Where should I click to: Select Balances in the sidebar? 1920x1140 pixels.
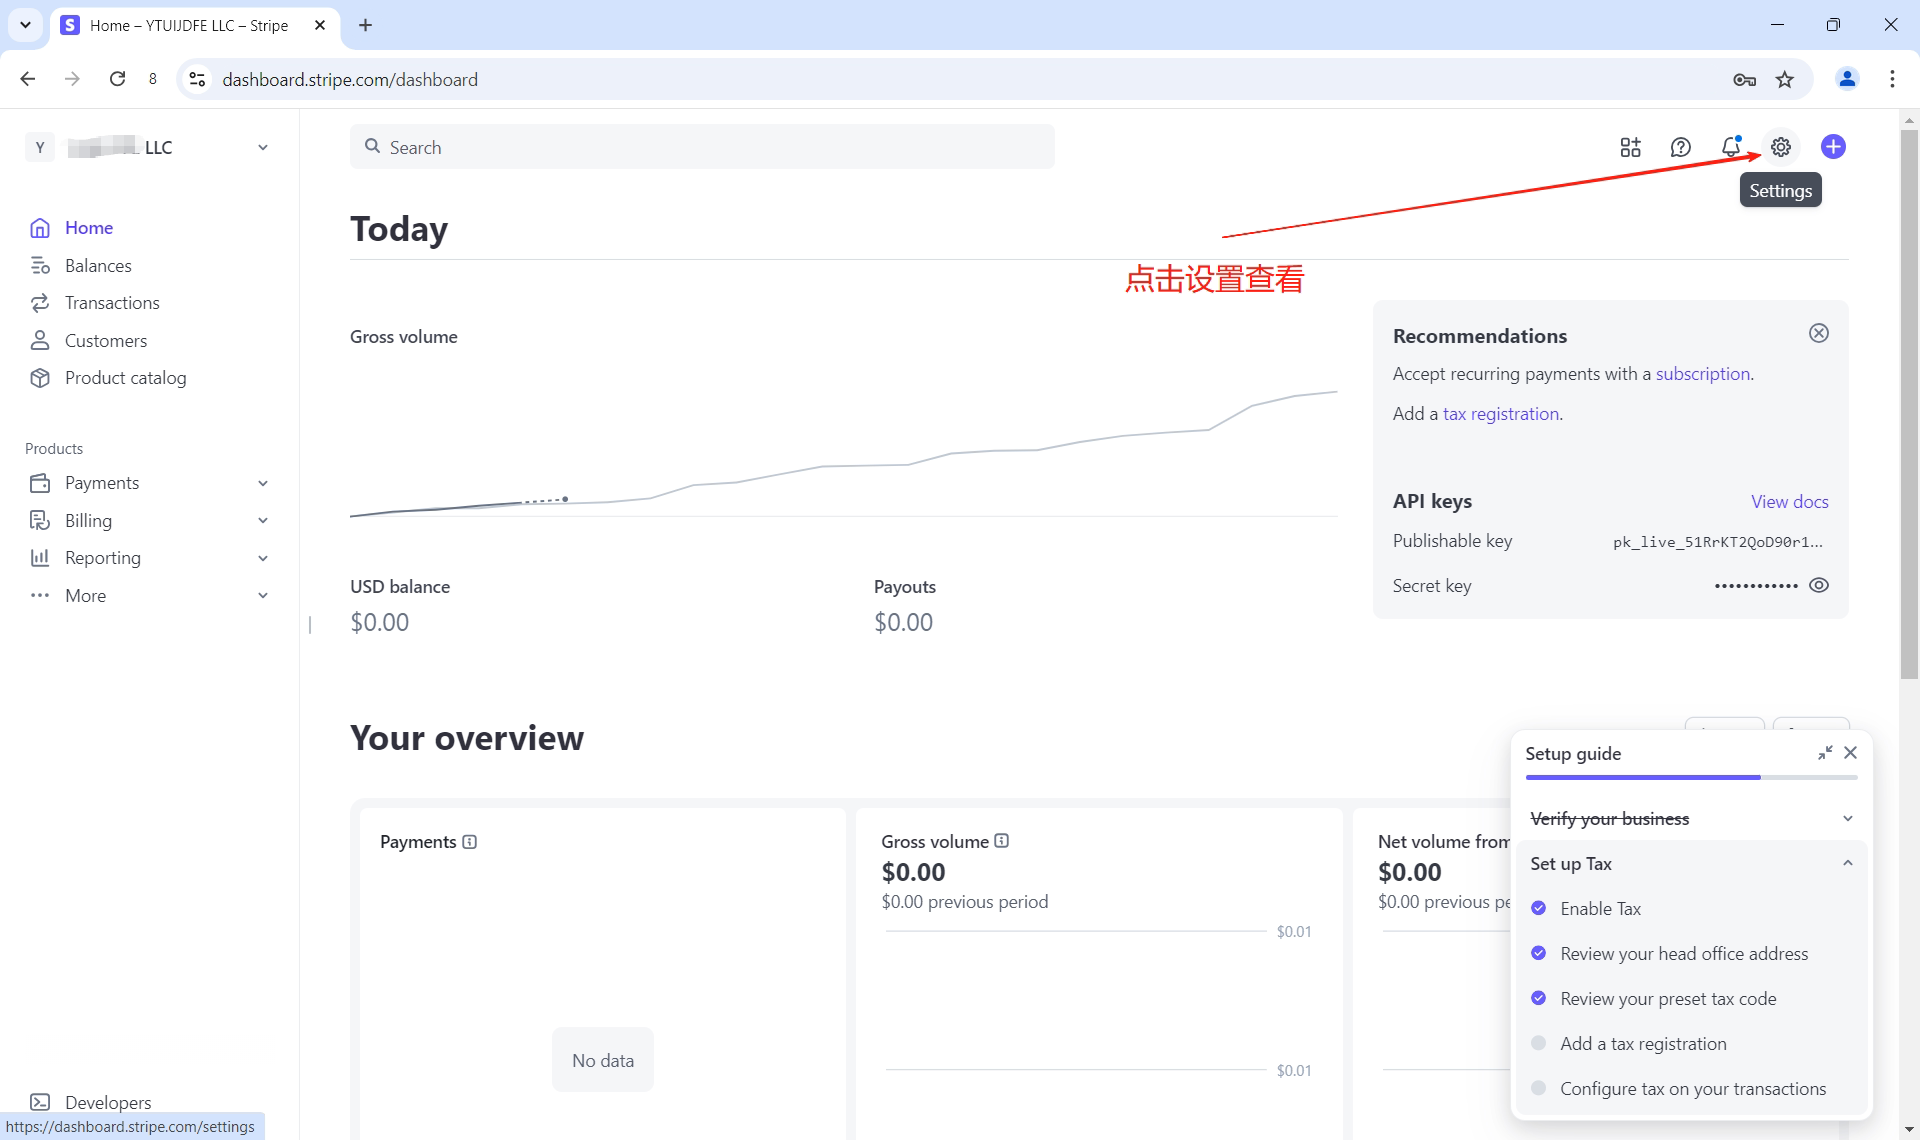(x=97, y=265)
